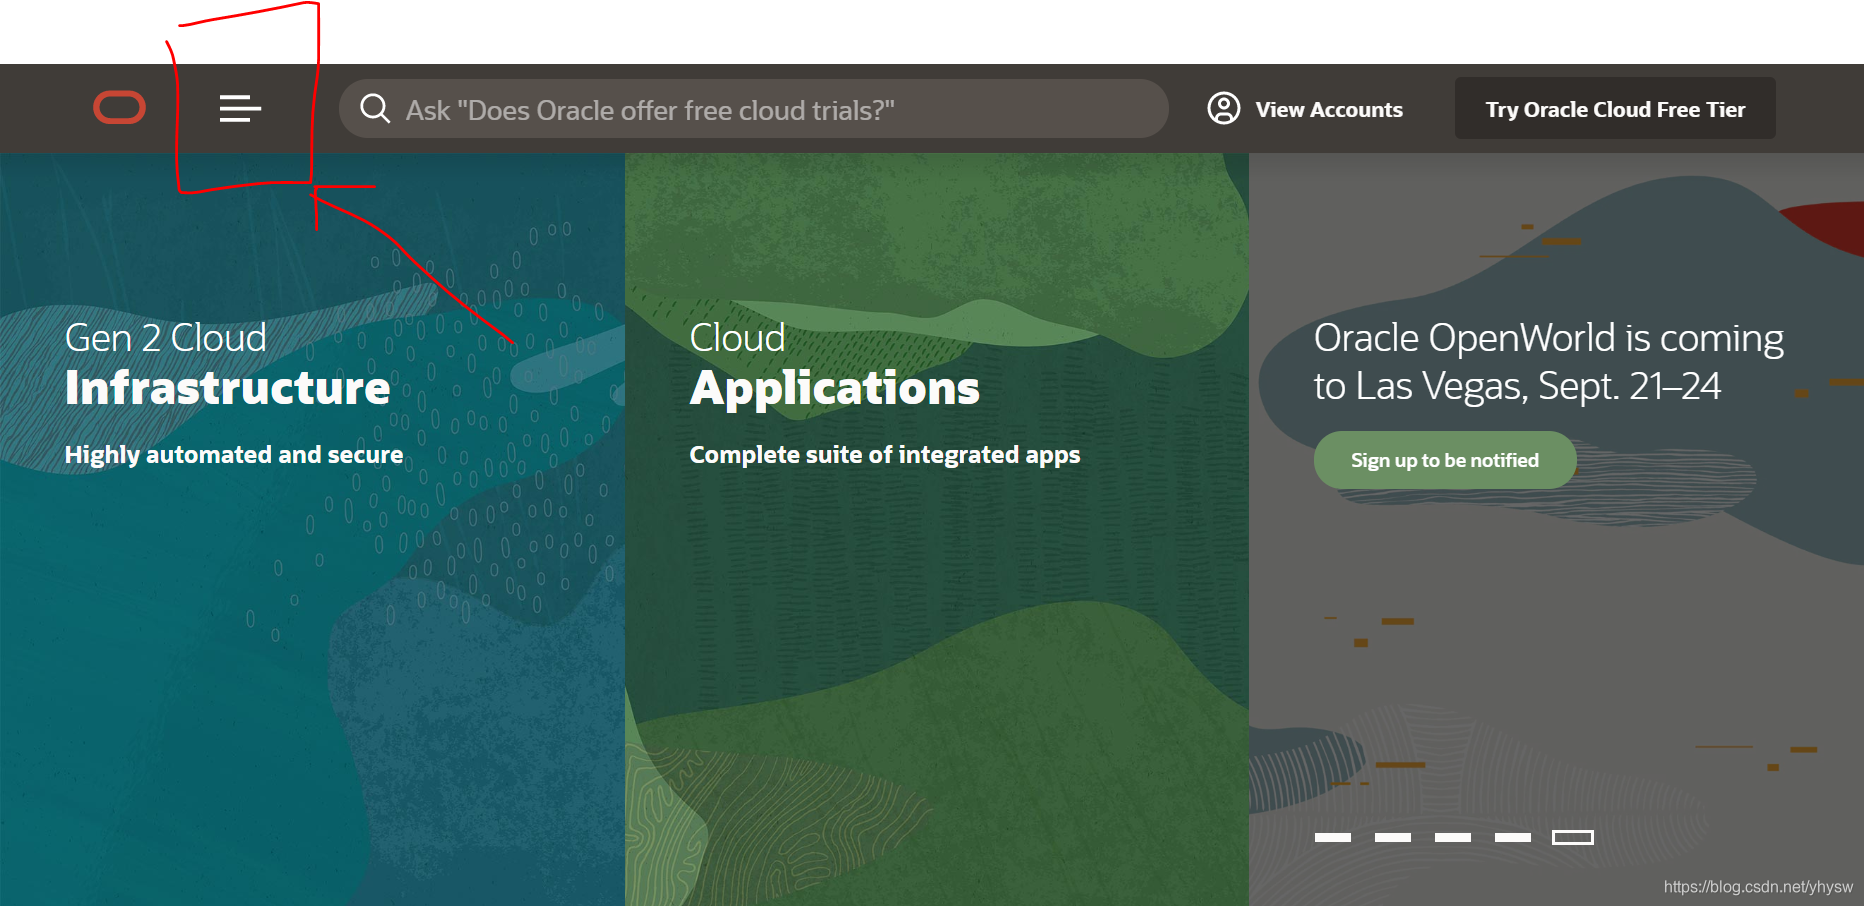
Task: Select the first carousel slide indicator
Action: 1333,837
